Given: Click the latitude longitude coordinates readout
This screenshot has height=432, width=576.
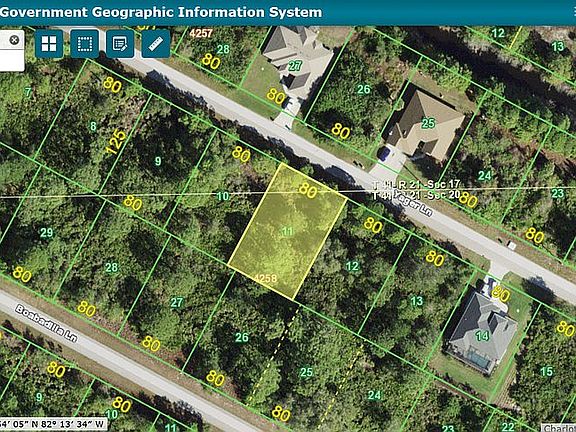Looking at the screenshot, I should [53, 425].
